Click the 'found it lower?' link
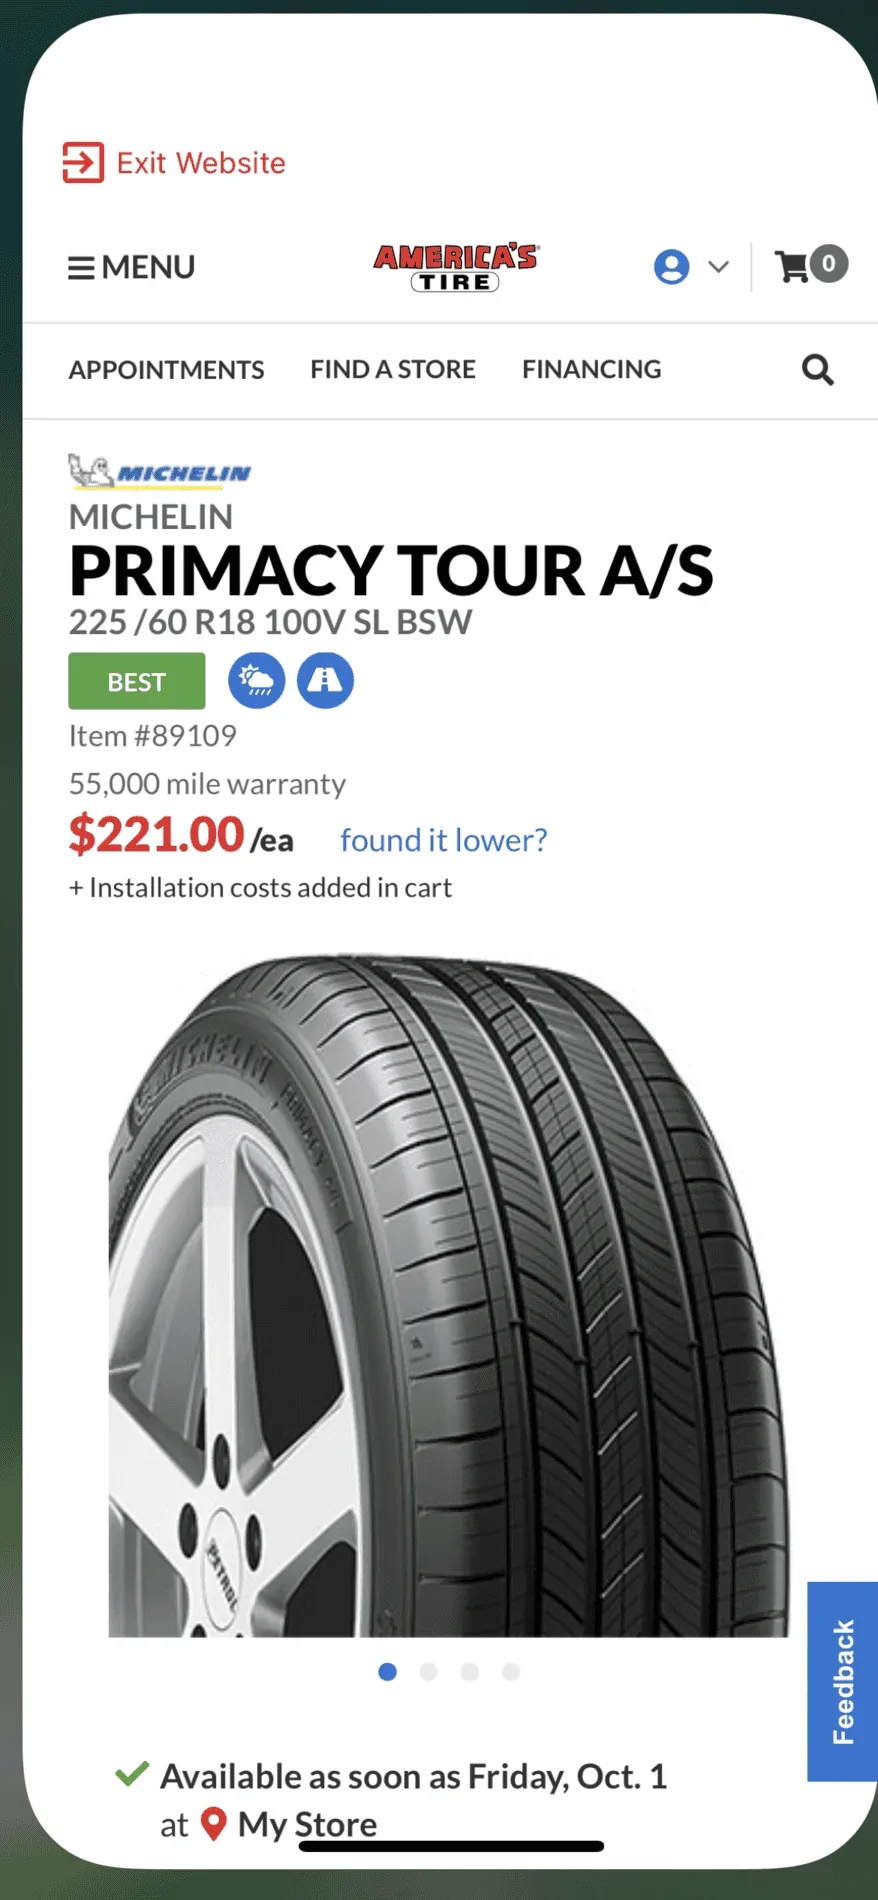This screenshot has height=1900, width=878. coord(443,840)
